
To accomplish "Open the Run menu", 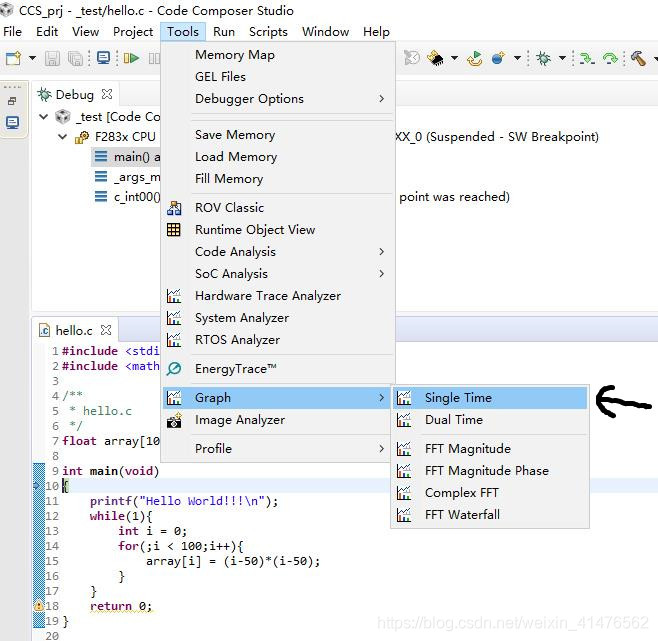I will coord(224,32).
